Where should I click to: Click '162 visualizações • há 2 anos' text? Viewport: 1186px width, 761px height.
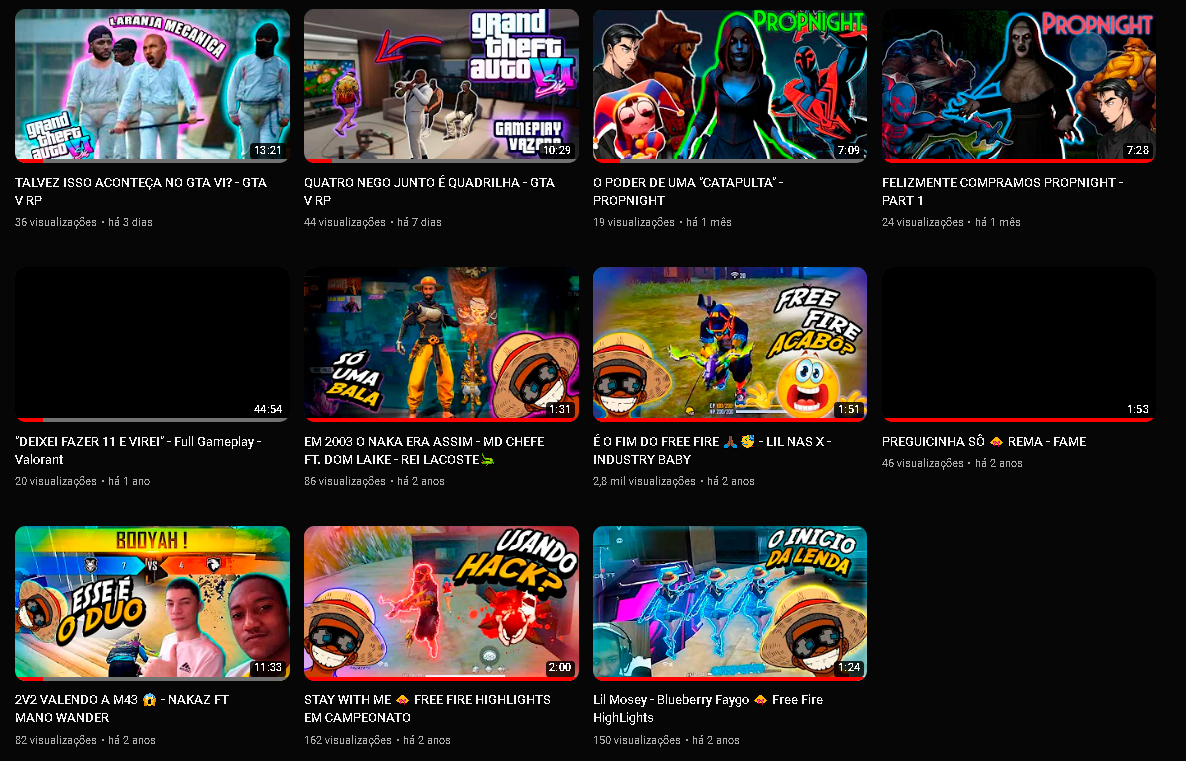tap(377, 740)
